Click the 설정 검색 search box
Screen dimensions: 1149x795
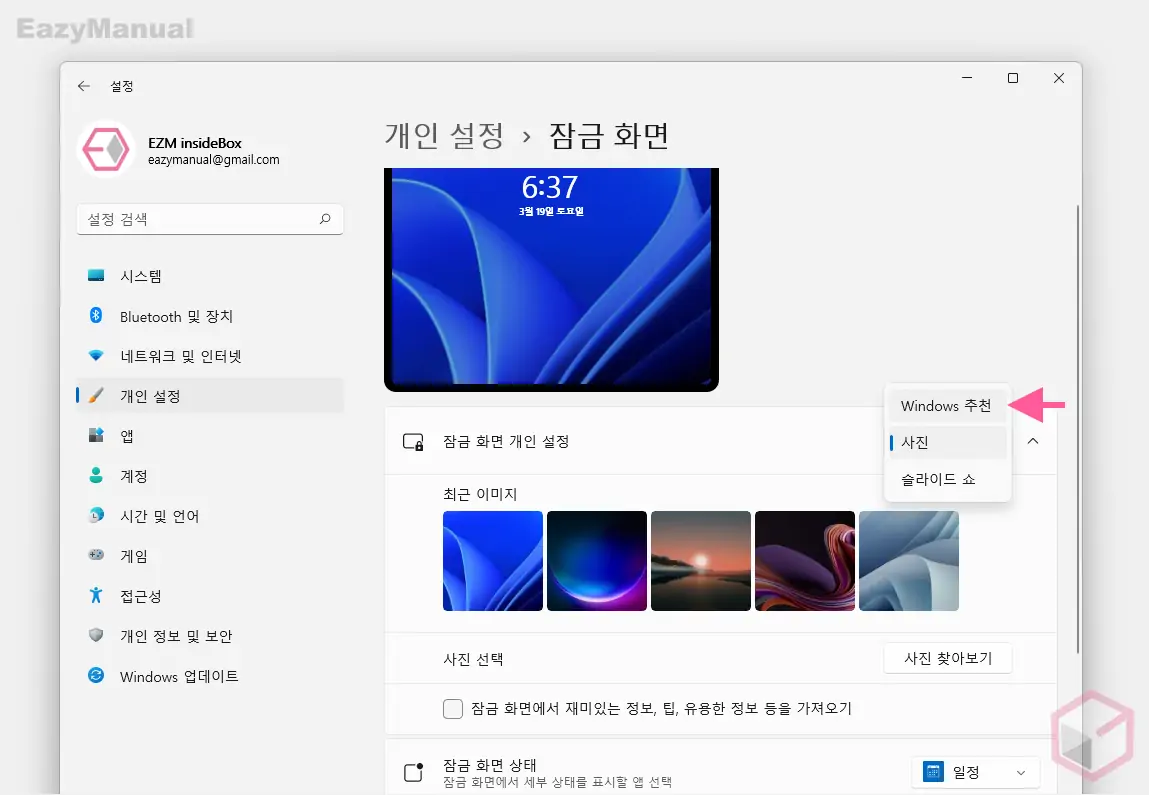coord(210,219)
